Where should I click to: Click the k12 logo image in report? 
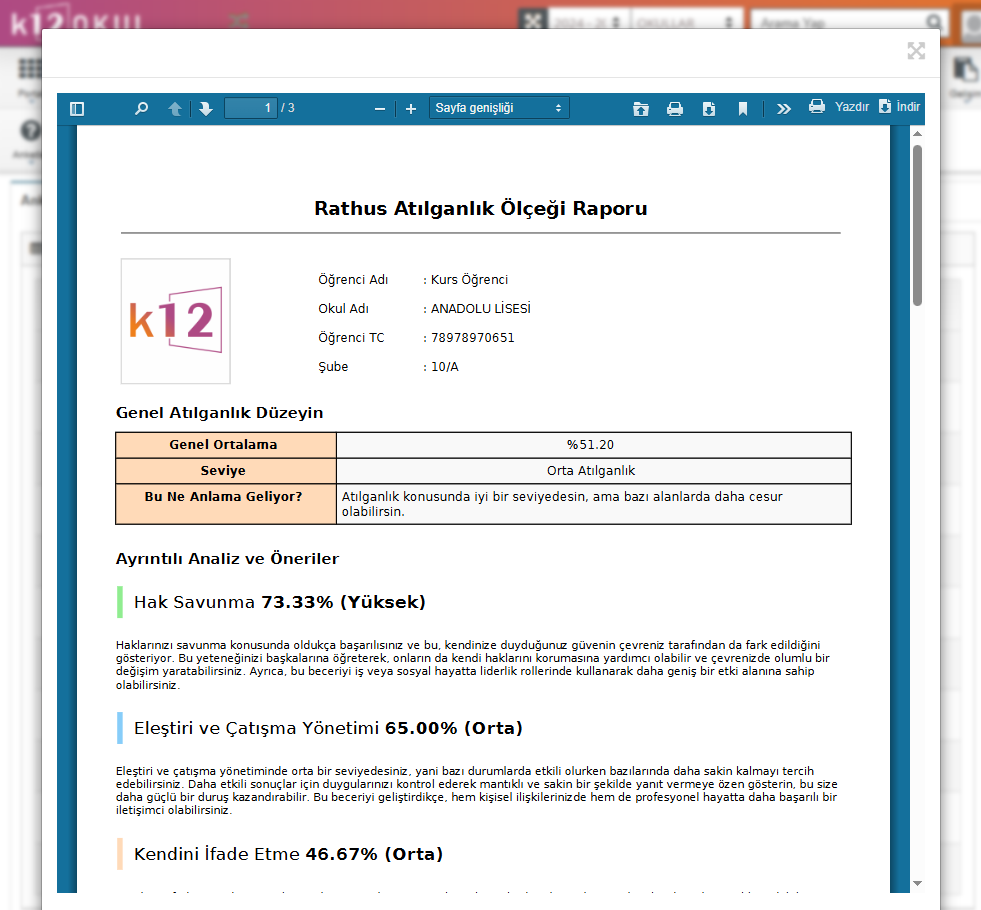[176, 321]
